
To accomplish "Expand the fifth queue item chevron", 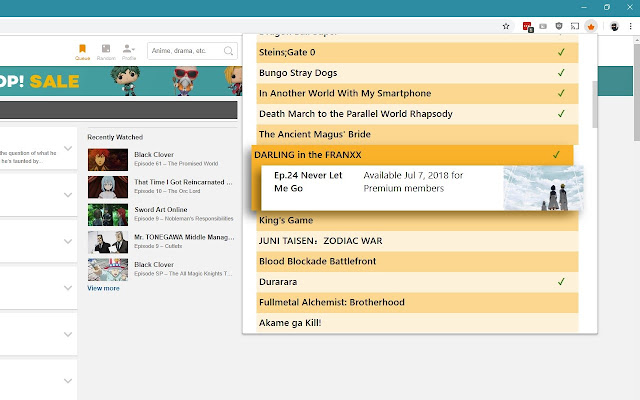I will coord(68,334).
